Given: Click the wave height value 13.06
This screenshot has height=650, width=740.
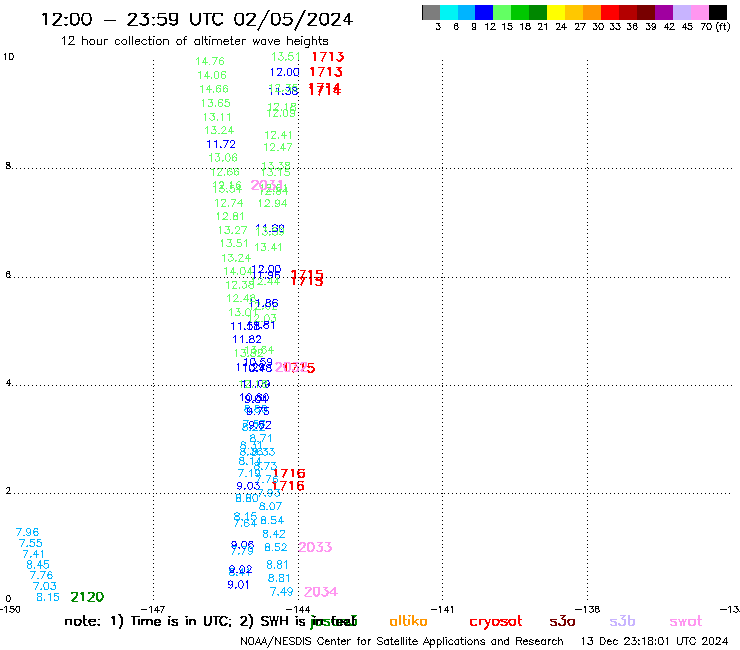Looking at the screenshot, I should (223, 158).
